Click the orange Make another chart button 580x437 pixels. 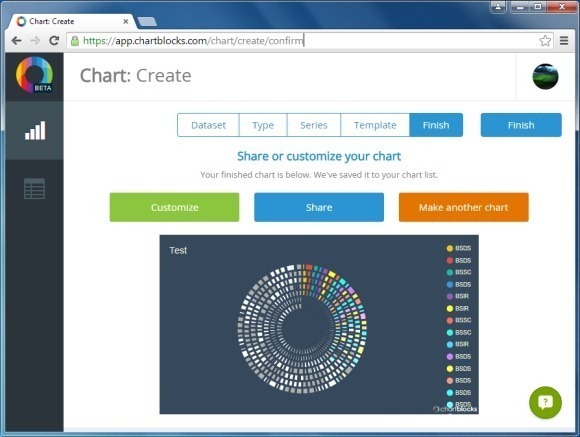coord(463,207)
